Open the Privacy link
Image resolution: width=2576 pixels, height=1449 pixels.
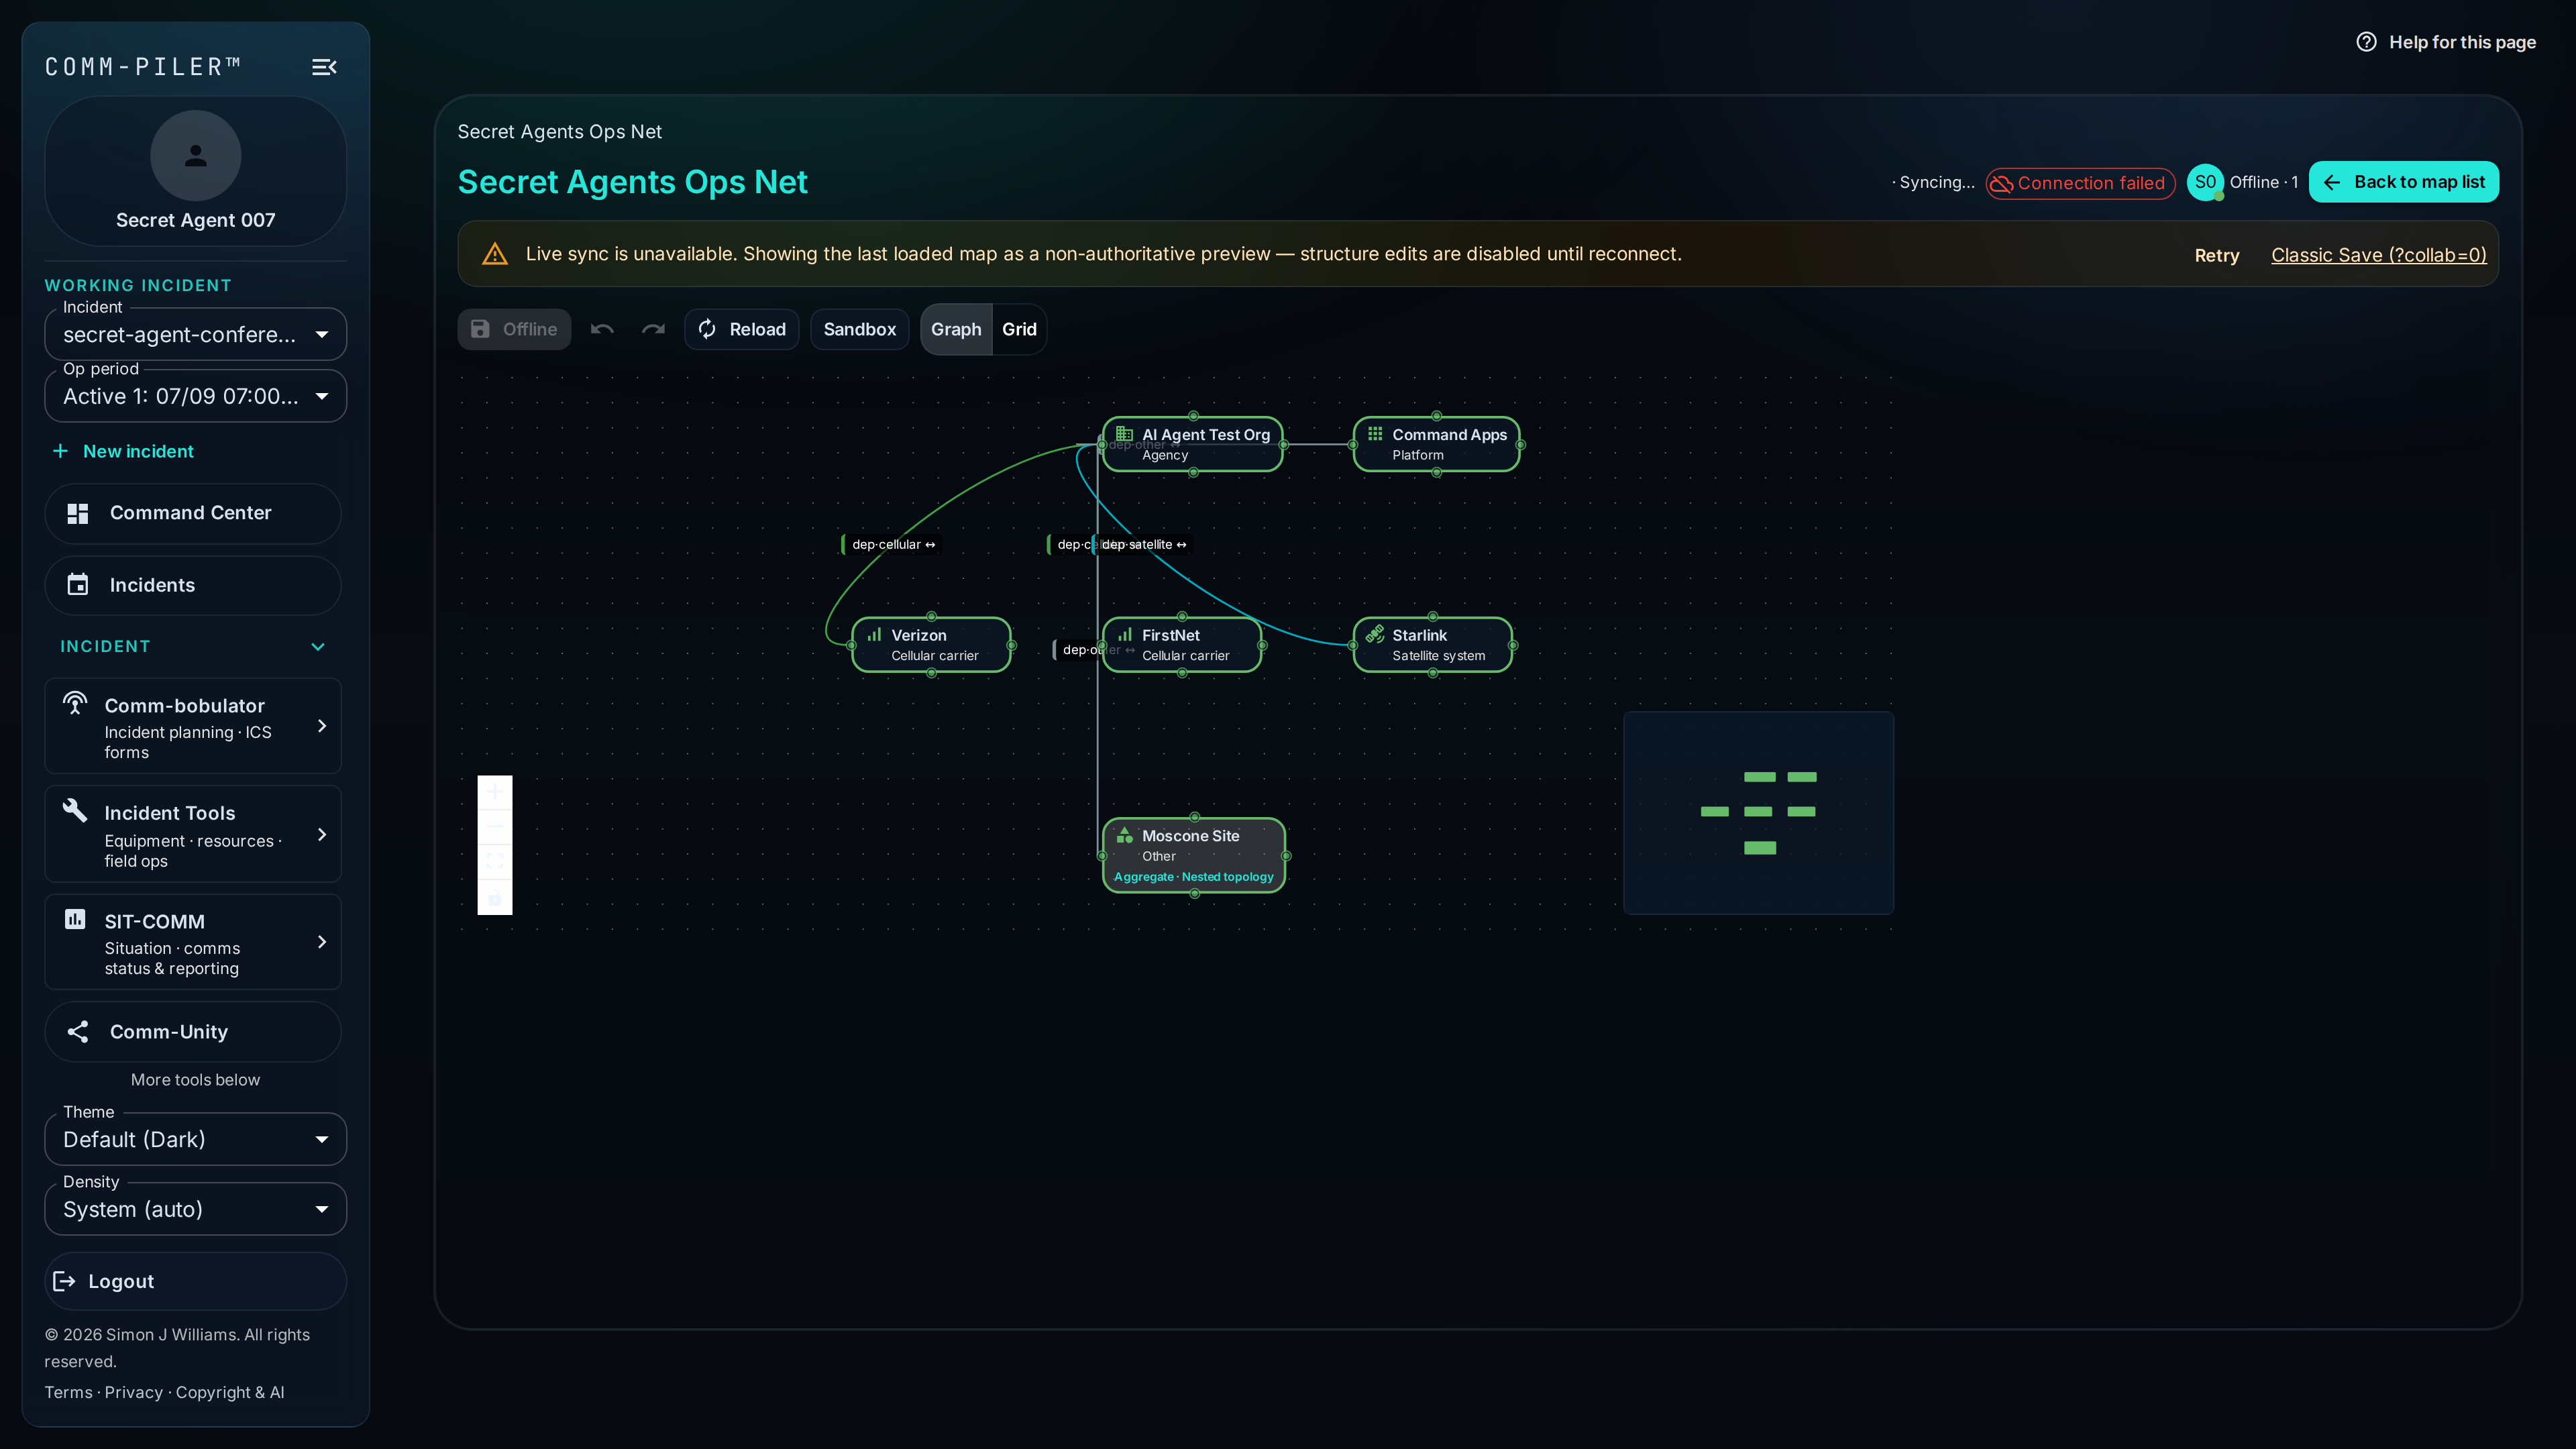pos(133,1392)
